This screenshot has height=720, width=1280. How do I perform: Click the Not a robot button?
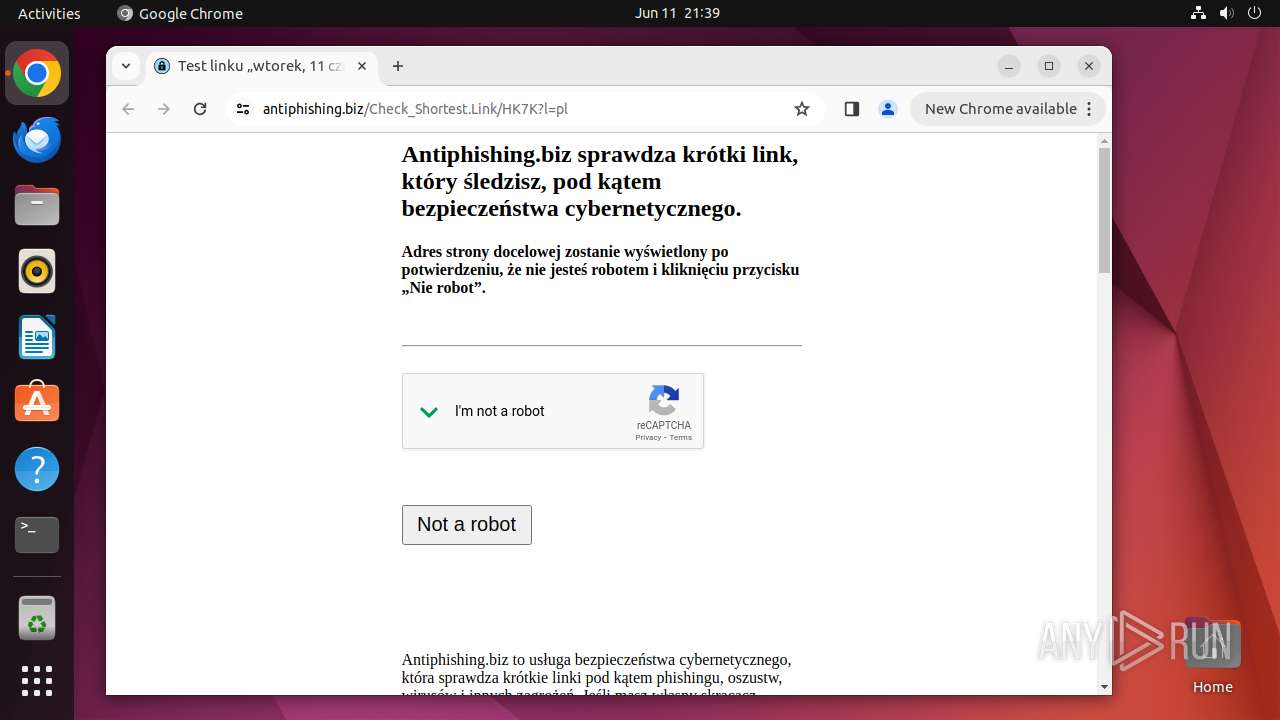pyautogui.click(x=467, y=525)
